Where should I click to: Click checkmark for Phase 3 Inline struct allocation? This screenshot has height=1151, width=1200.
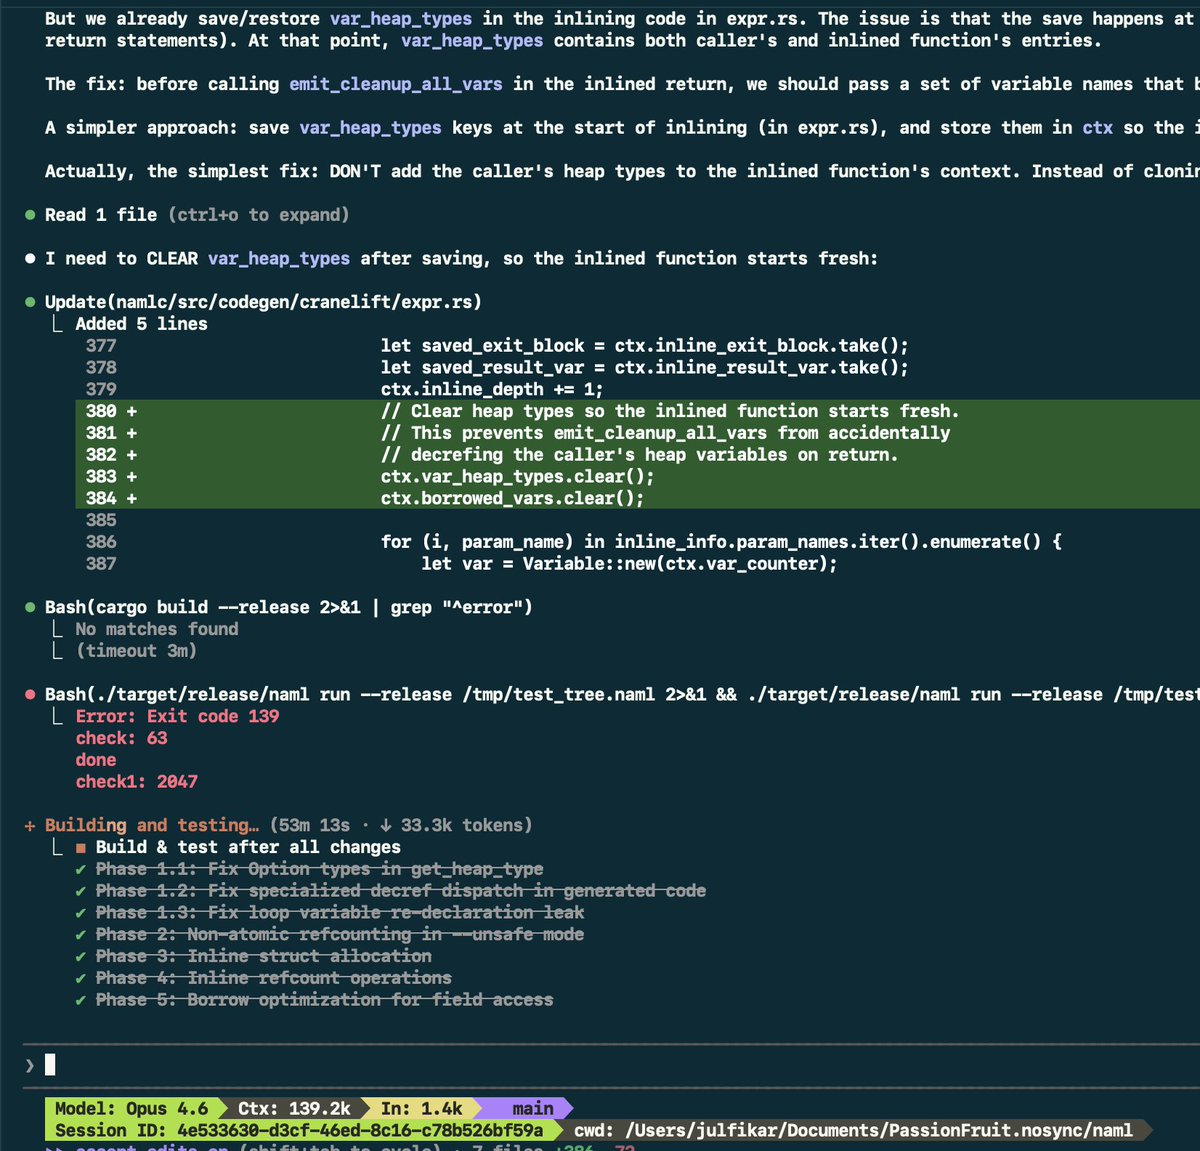click(80, 957)
